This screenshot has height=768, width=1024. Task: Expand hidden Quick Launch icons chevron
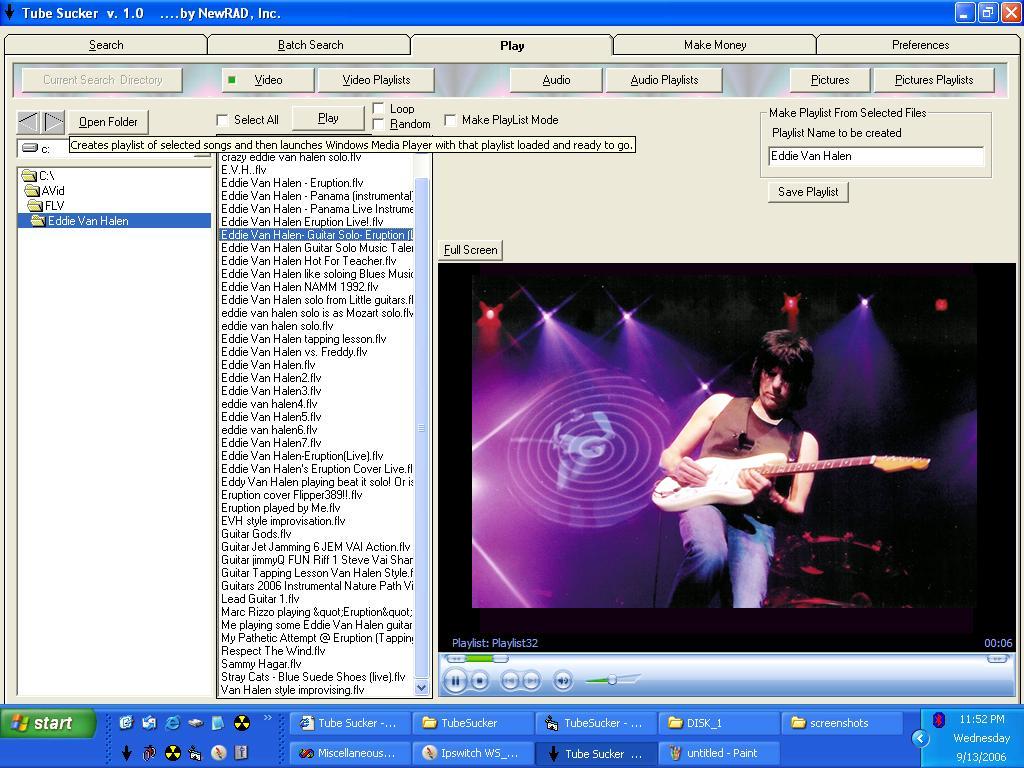coord(268,718)
